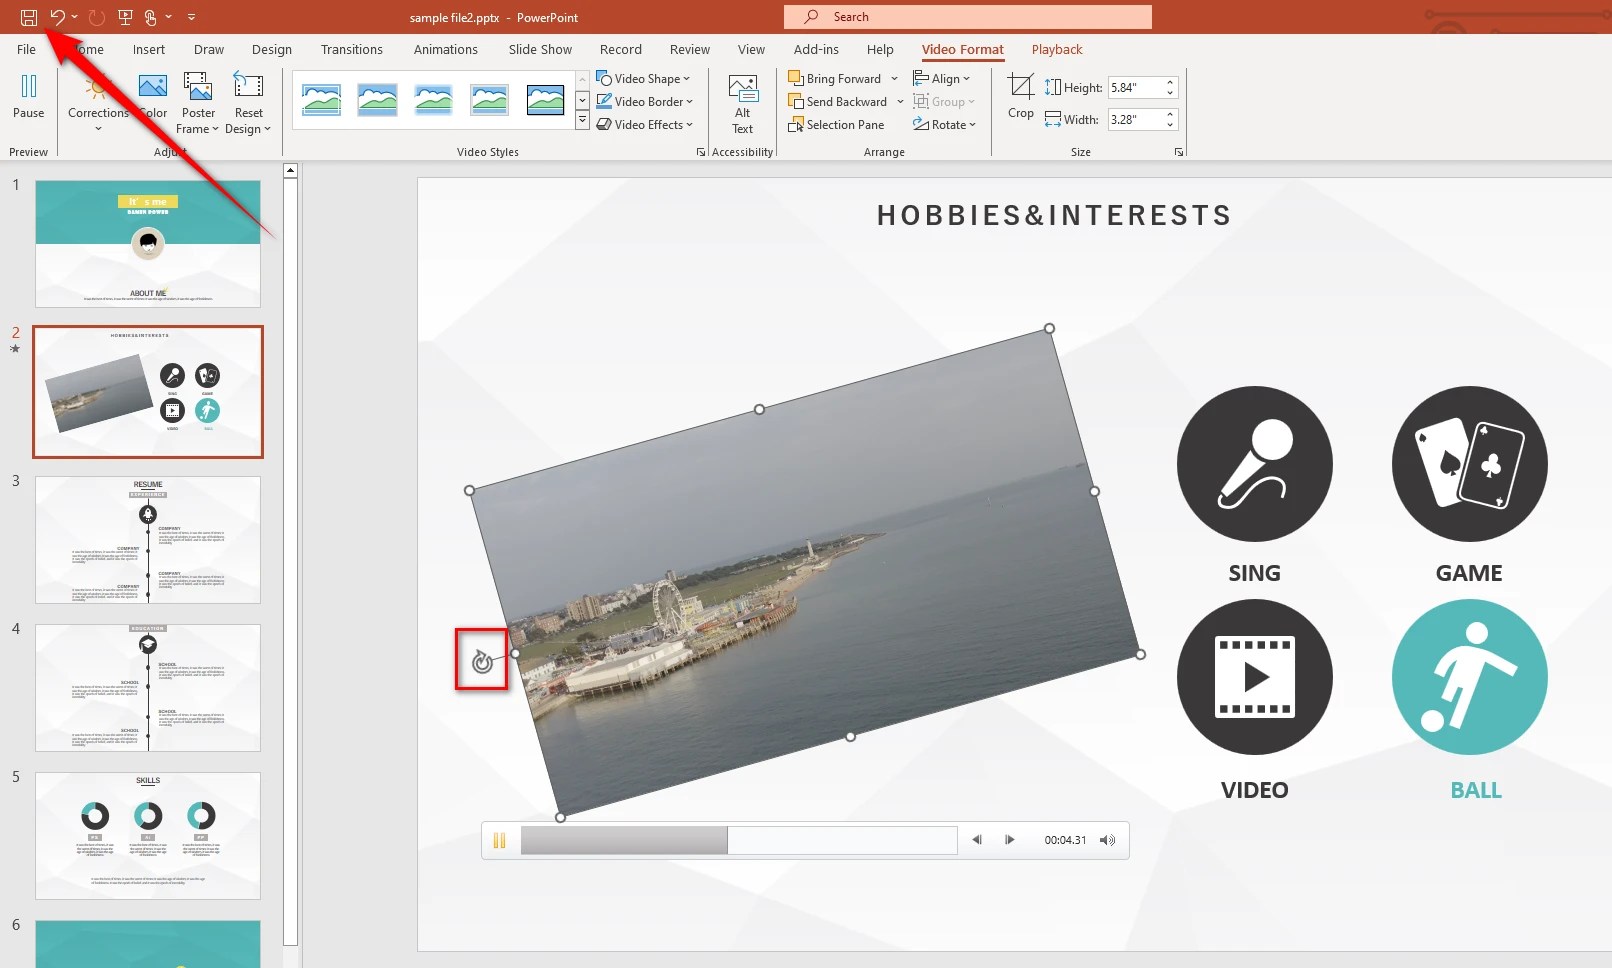1612x968 pixels.
Task: Mute the video audio
Action: [x=1107, y=840]
